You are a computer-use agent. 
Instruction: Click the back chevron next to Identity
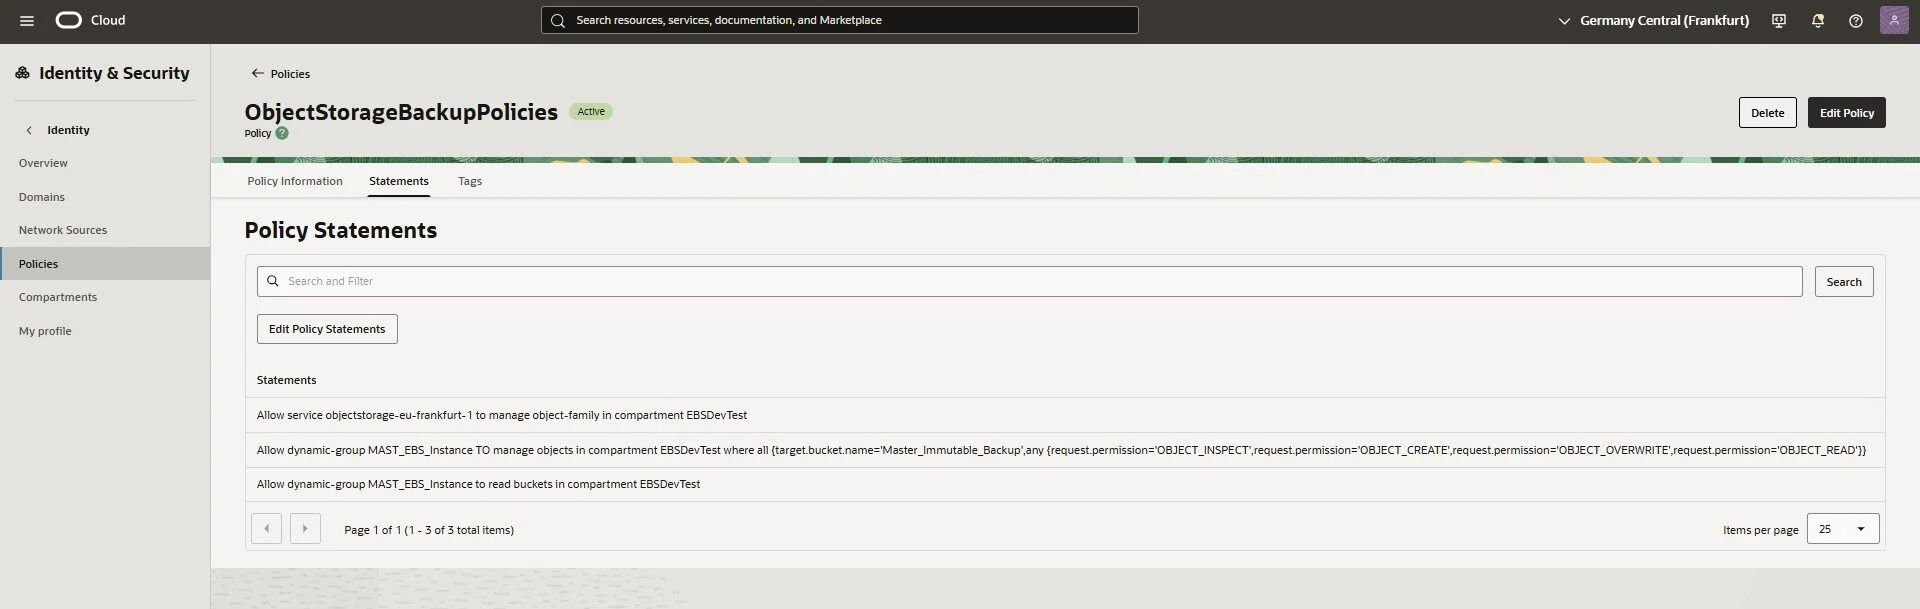29,130
